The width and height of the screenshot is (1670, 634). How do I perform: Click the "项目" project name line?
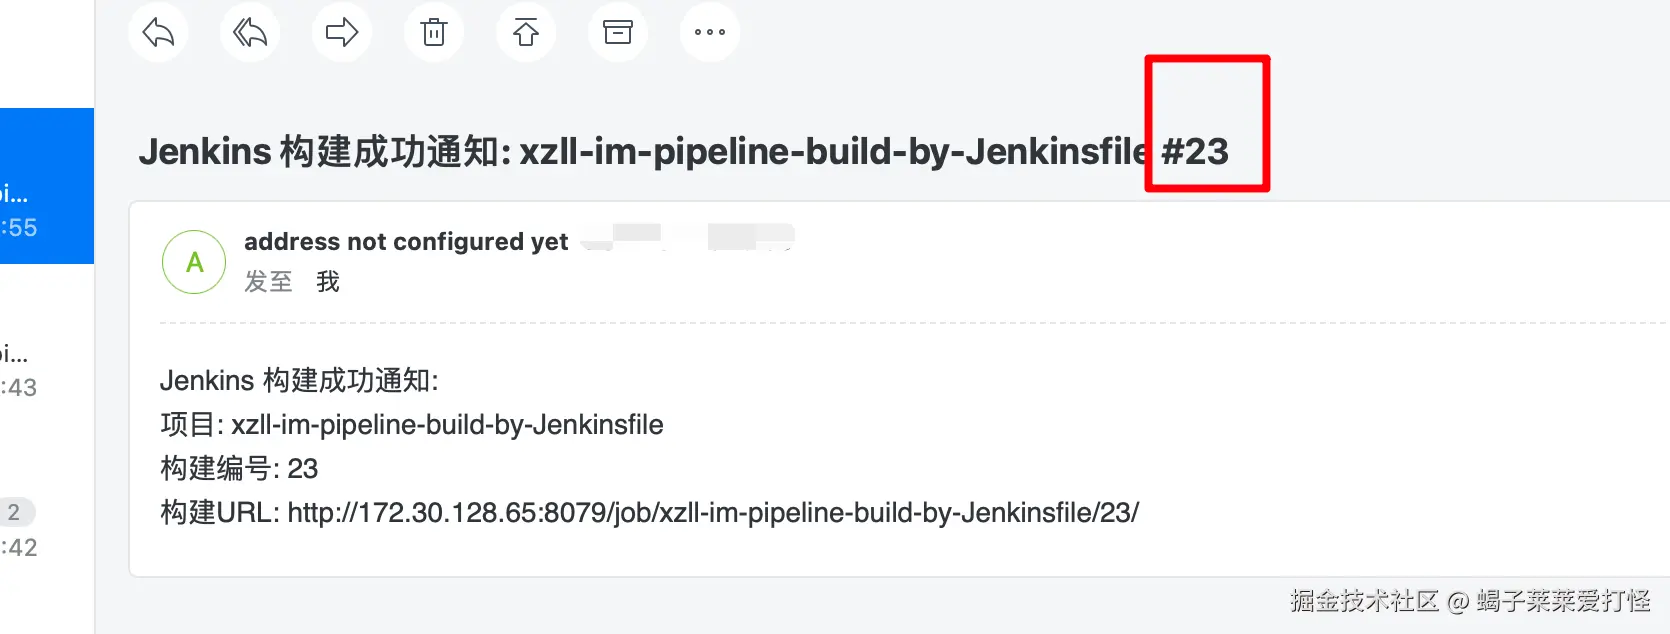click(x=411, y=425)
